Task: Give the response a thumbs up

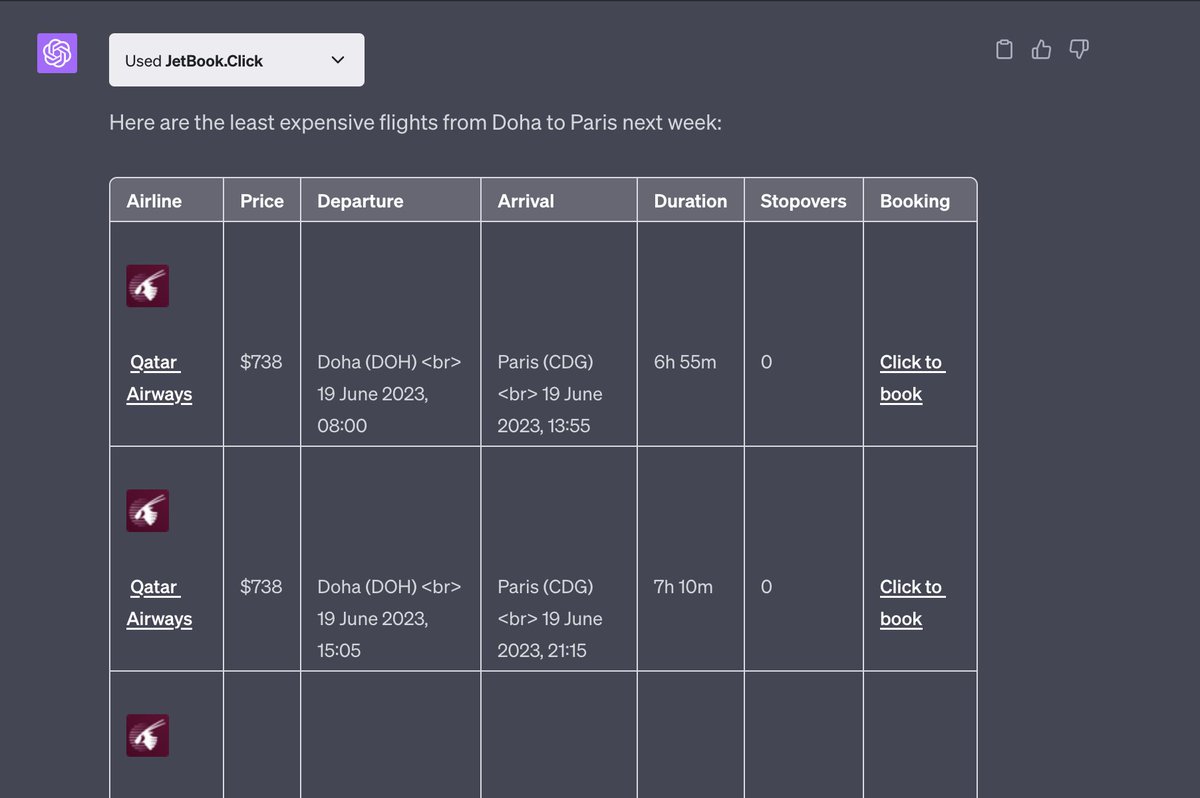Action: pyautogui.click(x=1042, y=49)
